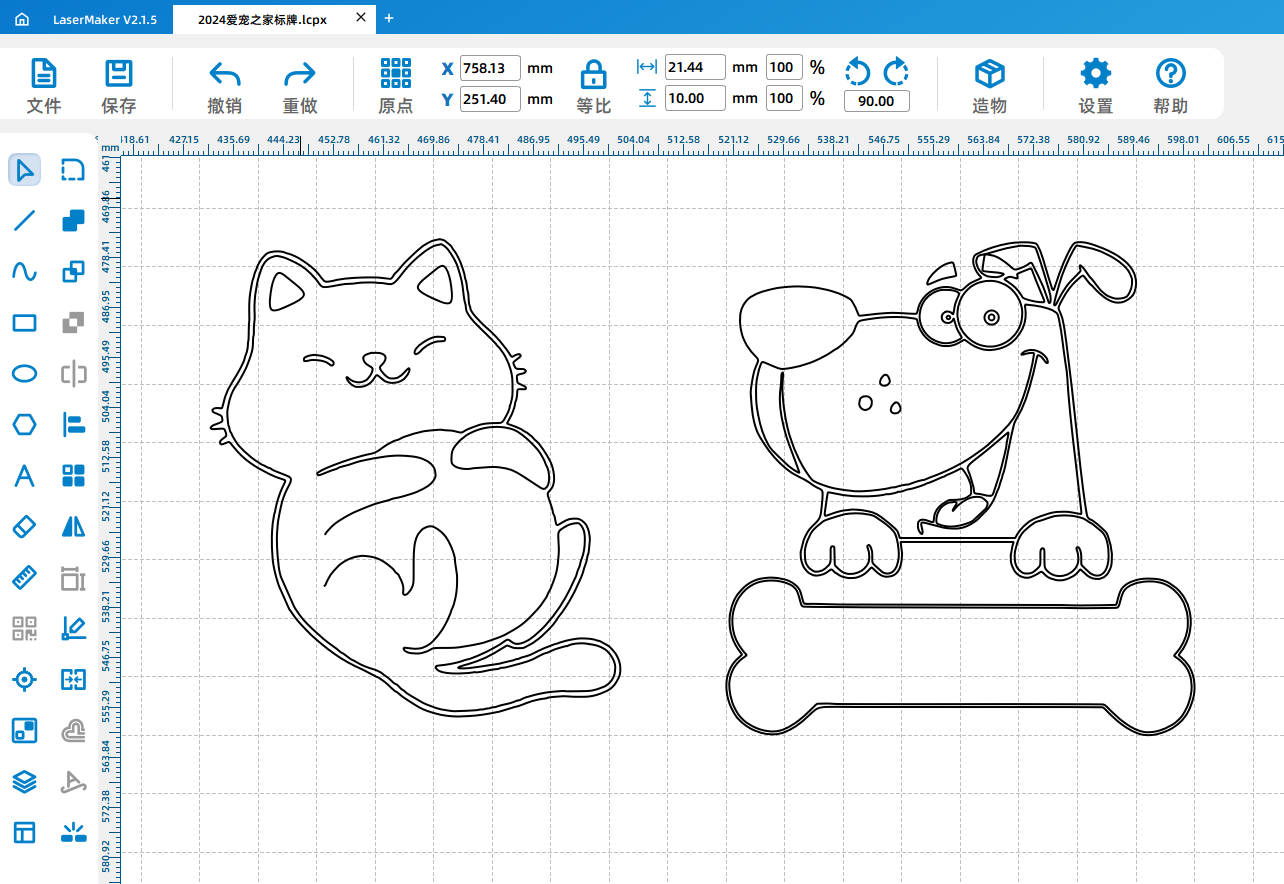Click the gray text-on-path icon
Viewport: 1284px width, 884px height.
(x=73, y=782)
